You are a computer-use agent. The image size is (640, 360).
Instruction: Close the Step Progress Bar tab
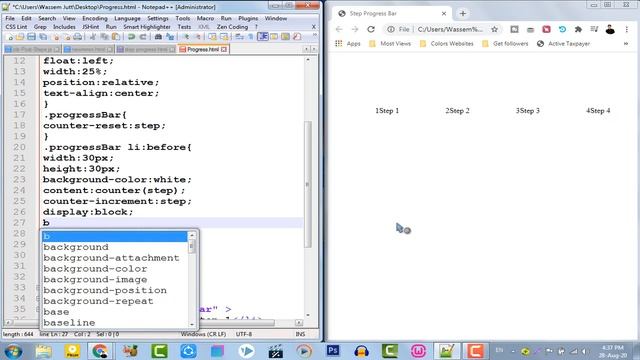tap(444, 13)
